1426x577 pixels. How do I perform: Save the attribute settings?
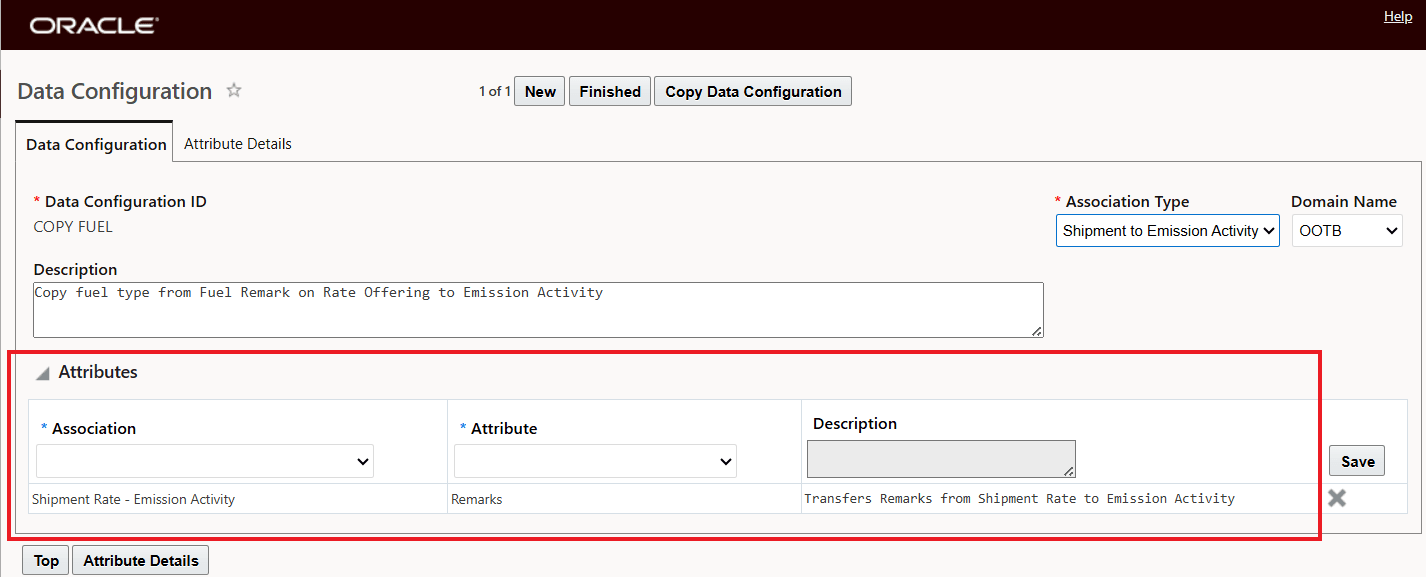click(1357, 461)
